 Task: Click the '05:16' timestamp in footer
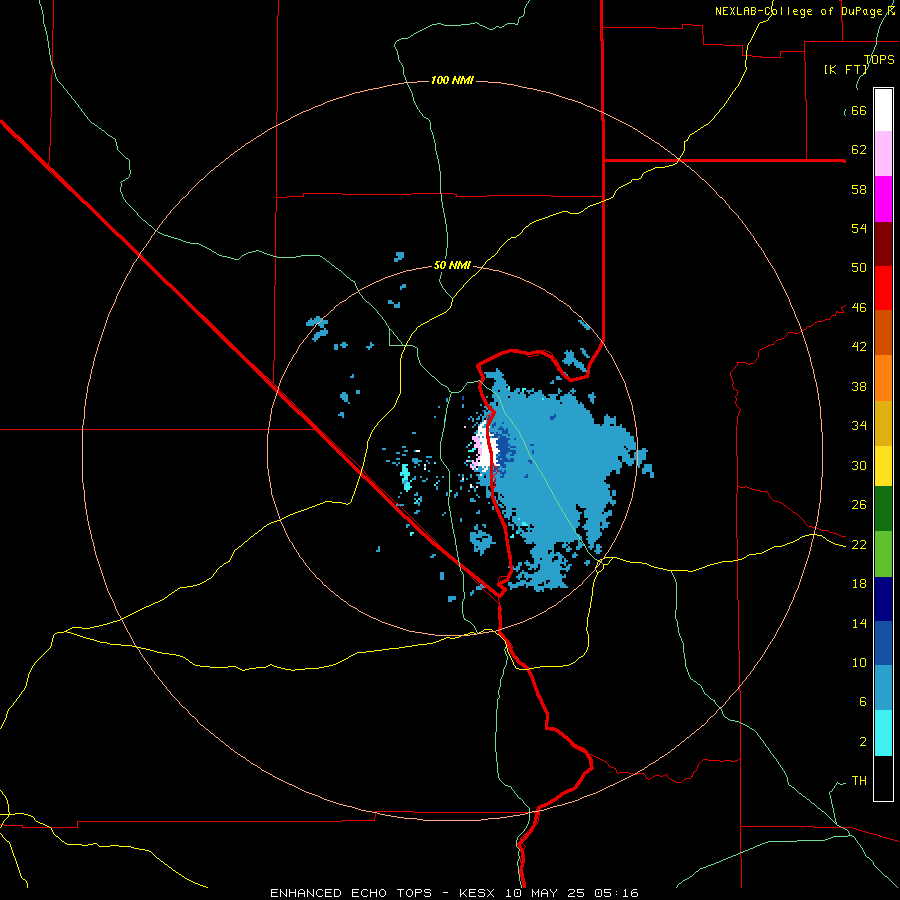tap(615, 893)
